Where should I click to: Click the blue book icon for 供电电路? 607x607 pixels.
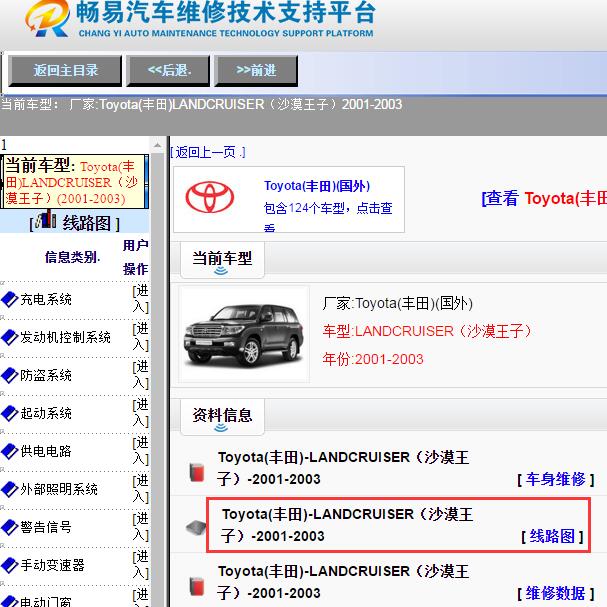(10, 451)
